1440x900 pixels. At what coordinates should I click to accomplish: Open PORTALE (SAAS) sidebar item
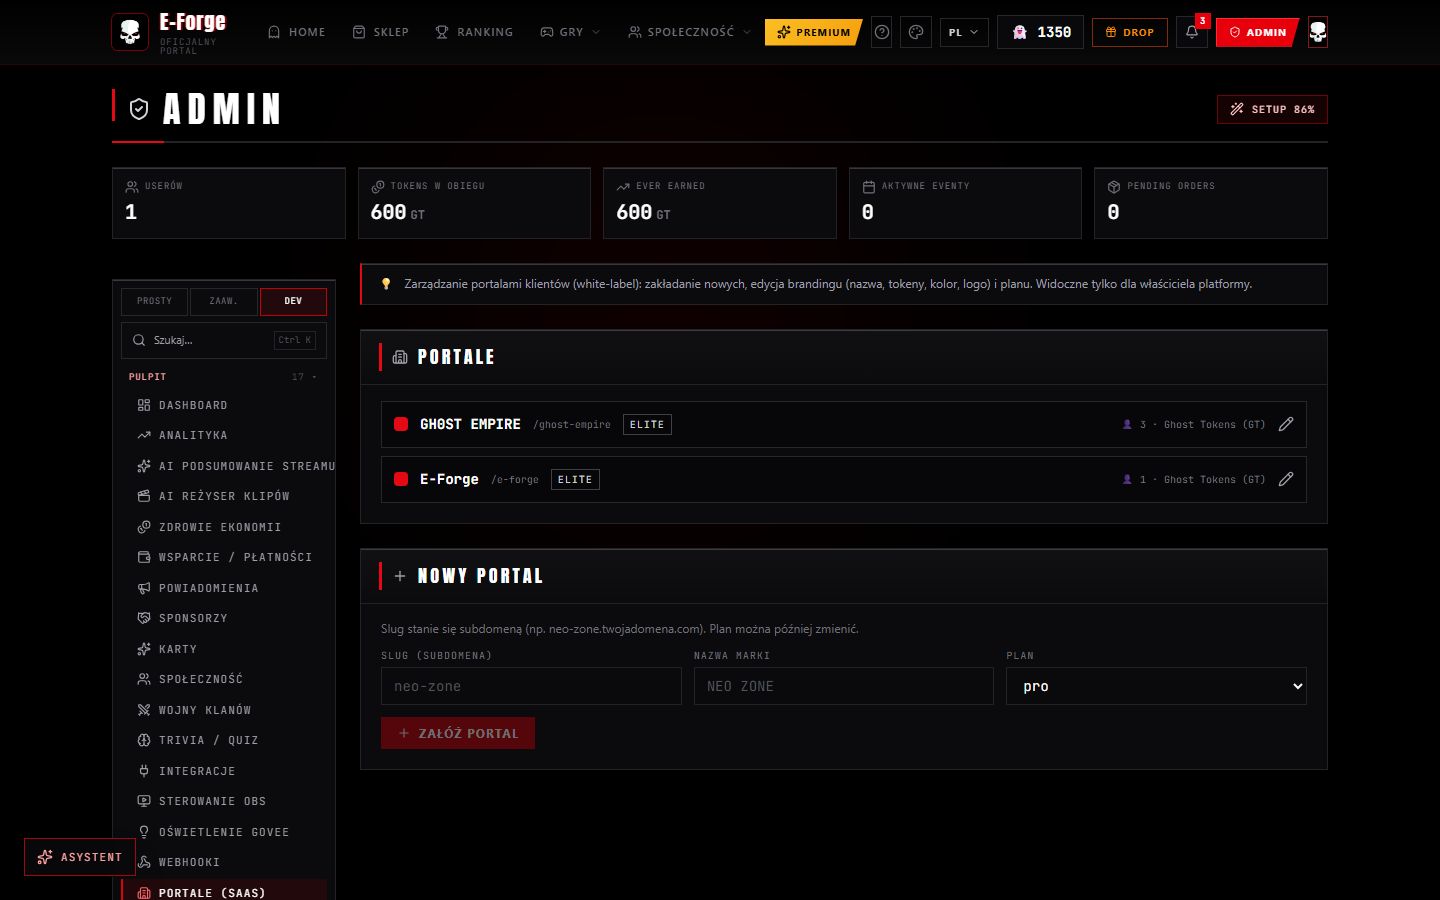tap(224, 890)
